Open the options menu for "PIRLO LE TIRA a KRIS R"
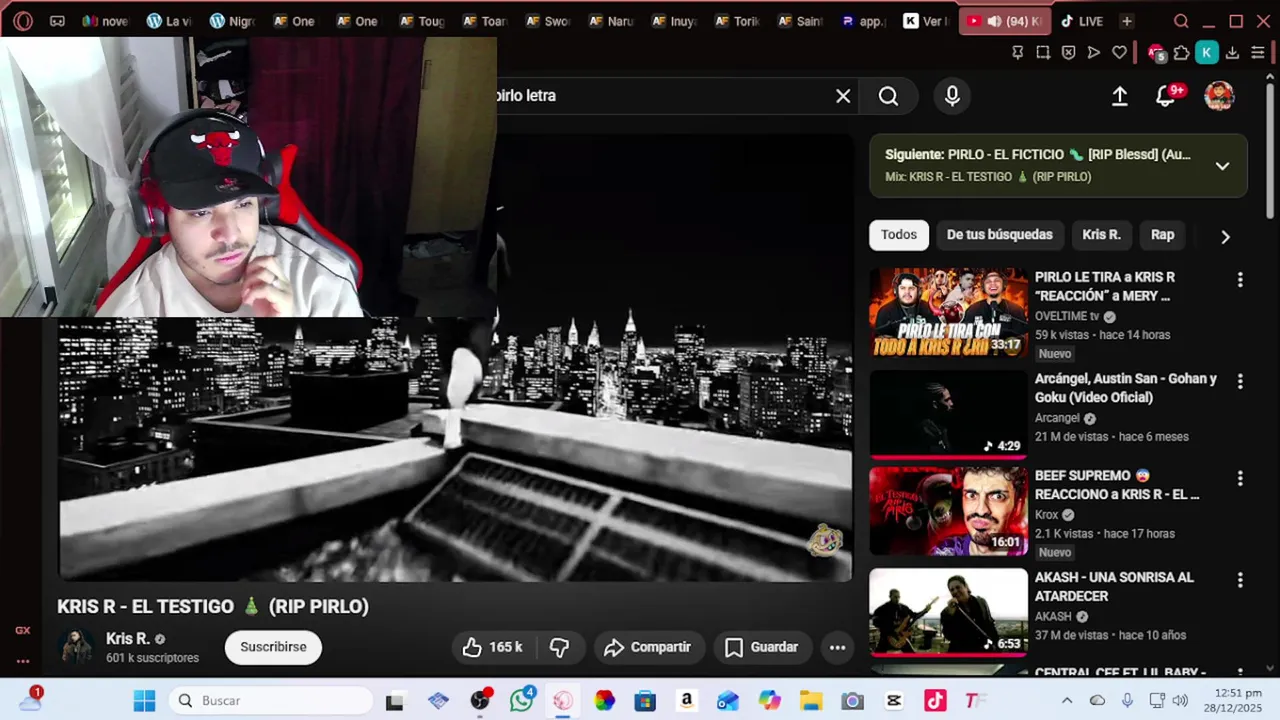Image resolution: width=1280 pixels, height=720 pixels. 1240,280
